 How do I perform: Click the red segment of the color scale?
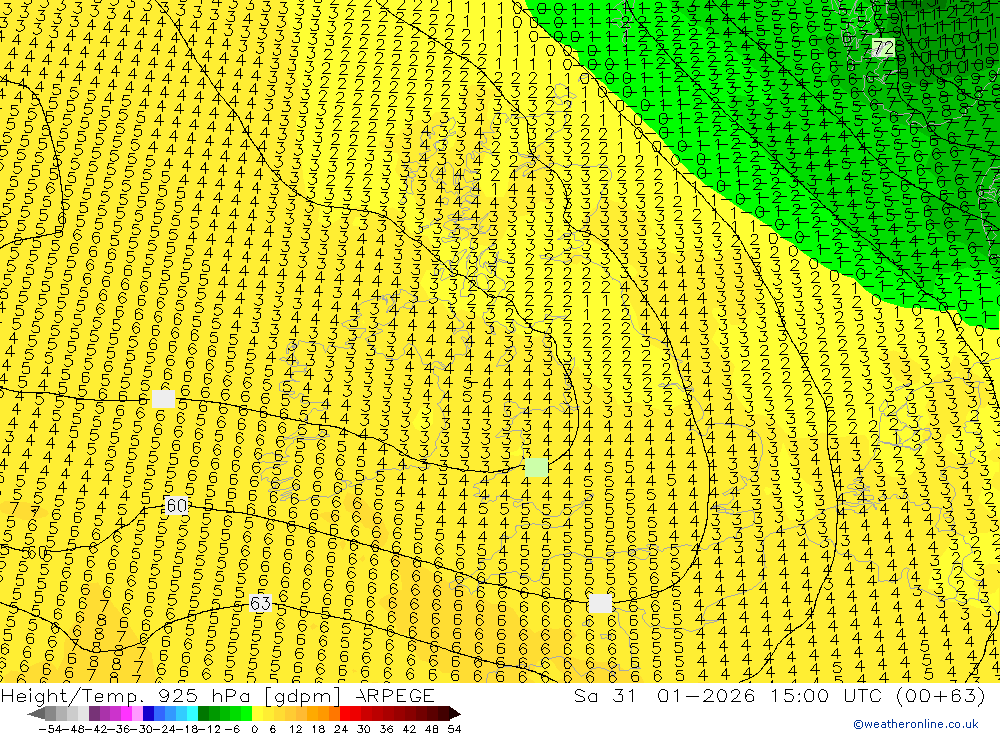[345, 713]
